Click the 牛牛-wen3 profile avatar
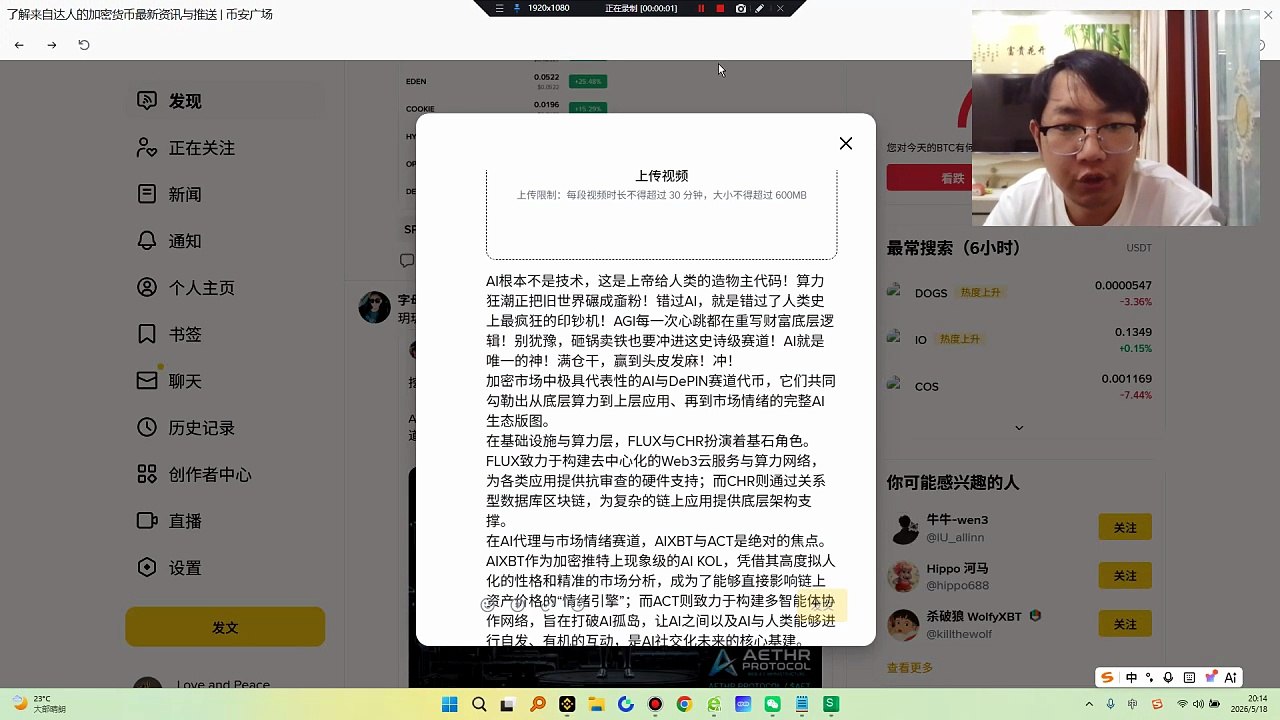The image size is (1280, 720). tap(904, 528)
